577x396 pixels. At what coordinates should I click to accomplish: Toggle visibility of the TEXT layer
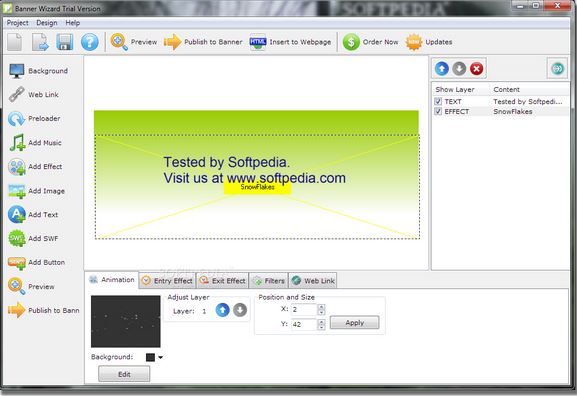point(438,101)
